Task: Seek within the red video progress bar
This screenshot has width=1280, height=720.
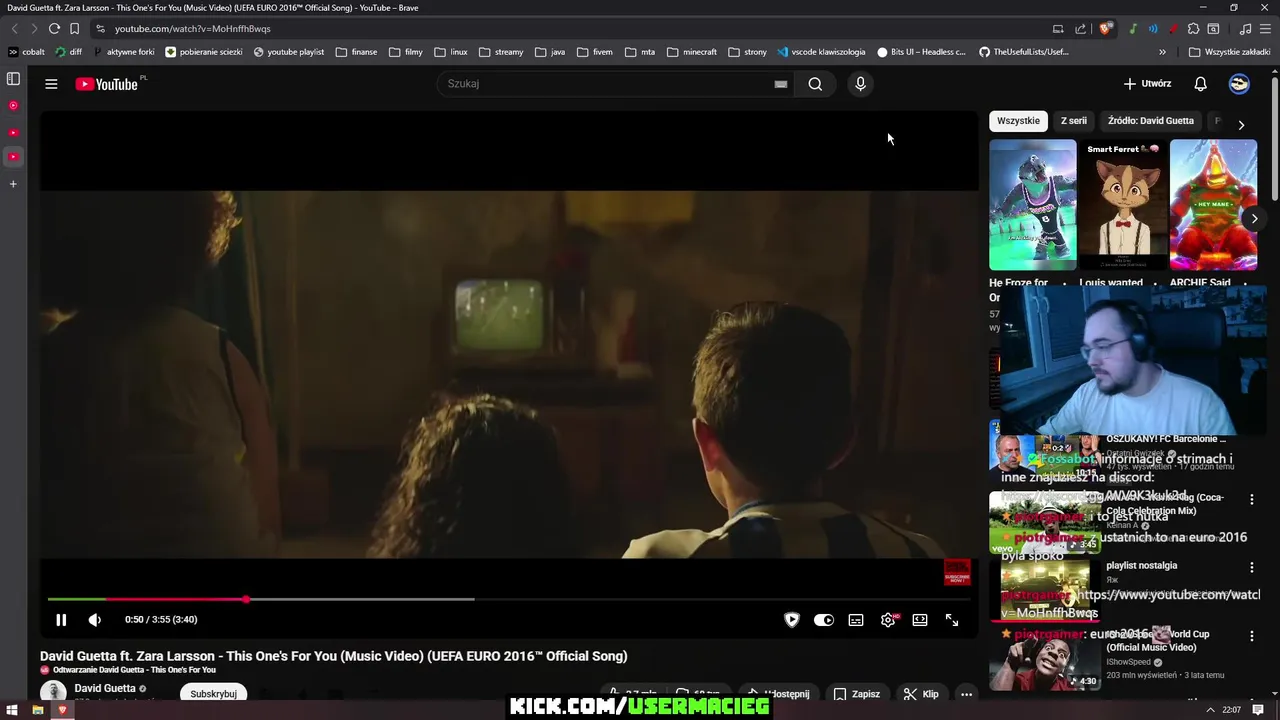Action: pyautogui.click(x=147, y=599)
